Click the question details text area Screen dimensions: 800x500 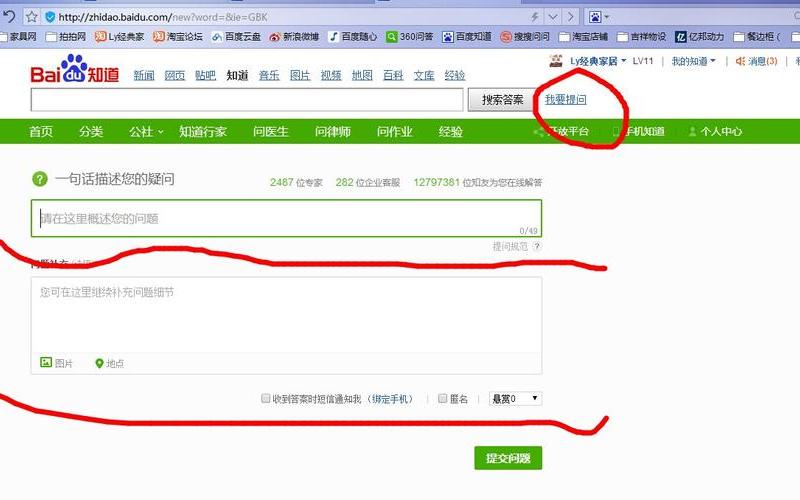286,314
